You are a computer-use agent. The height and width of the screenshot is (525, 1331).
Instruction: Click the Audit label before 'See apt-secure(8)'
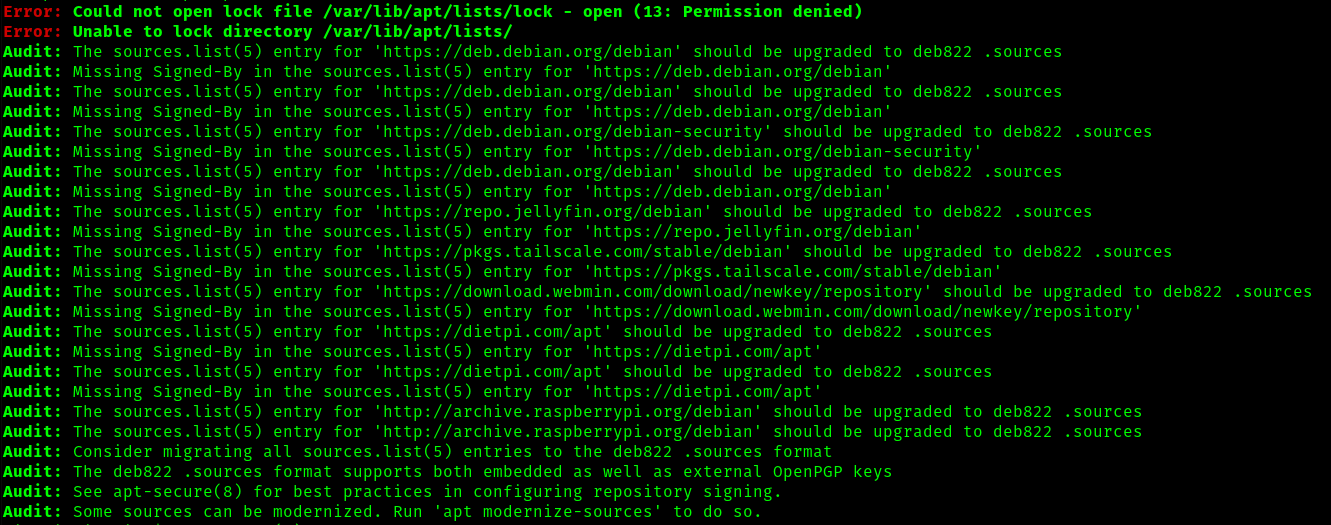point(32,492)
